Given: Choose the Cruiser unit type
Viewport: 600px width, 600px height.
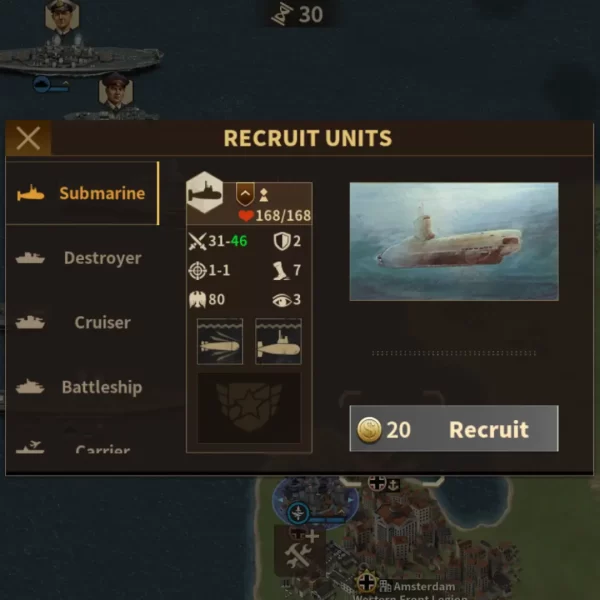Looking at the screenshot, I should click(x=82, y=322).
